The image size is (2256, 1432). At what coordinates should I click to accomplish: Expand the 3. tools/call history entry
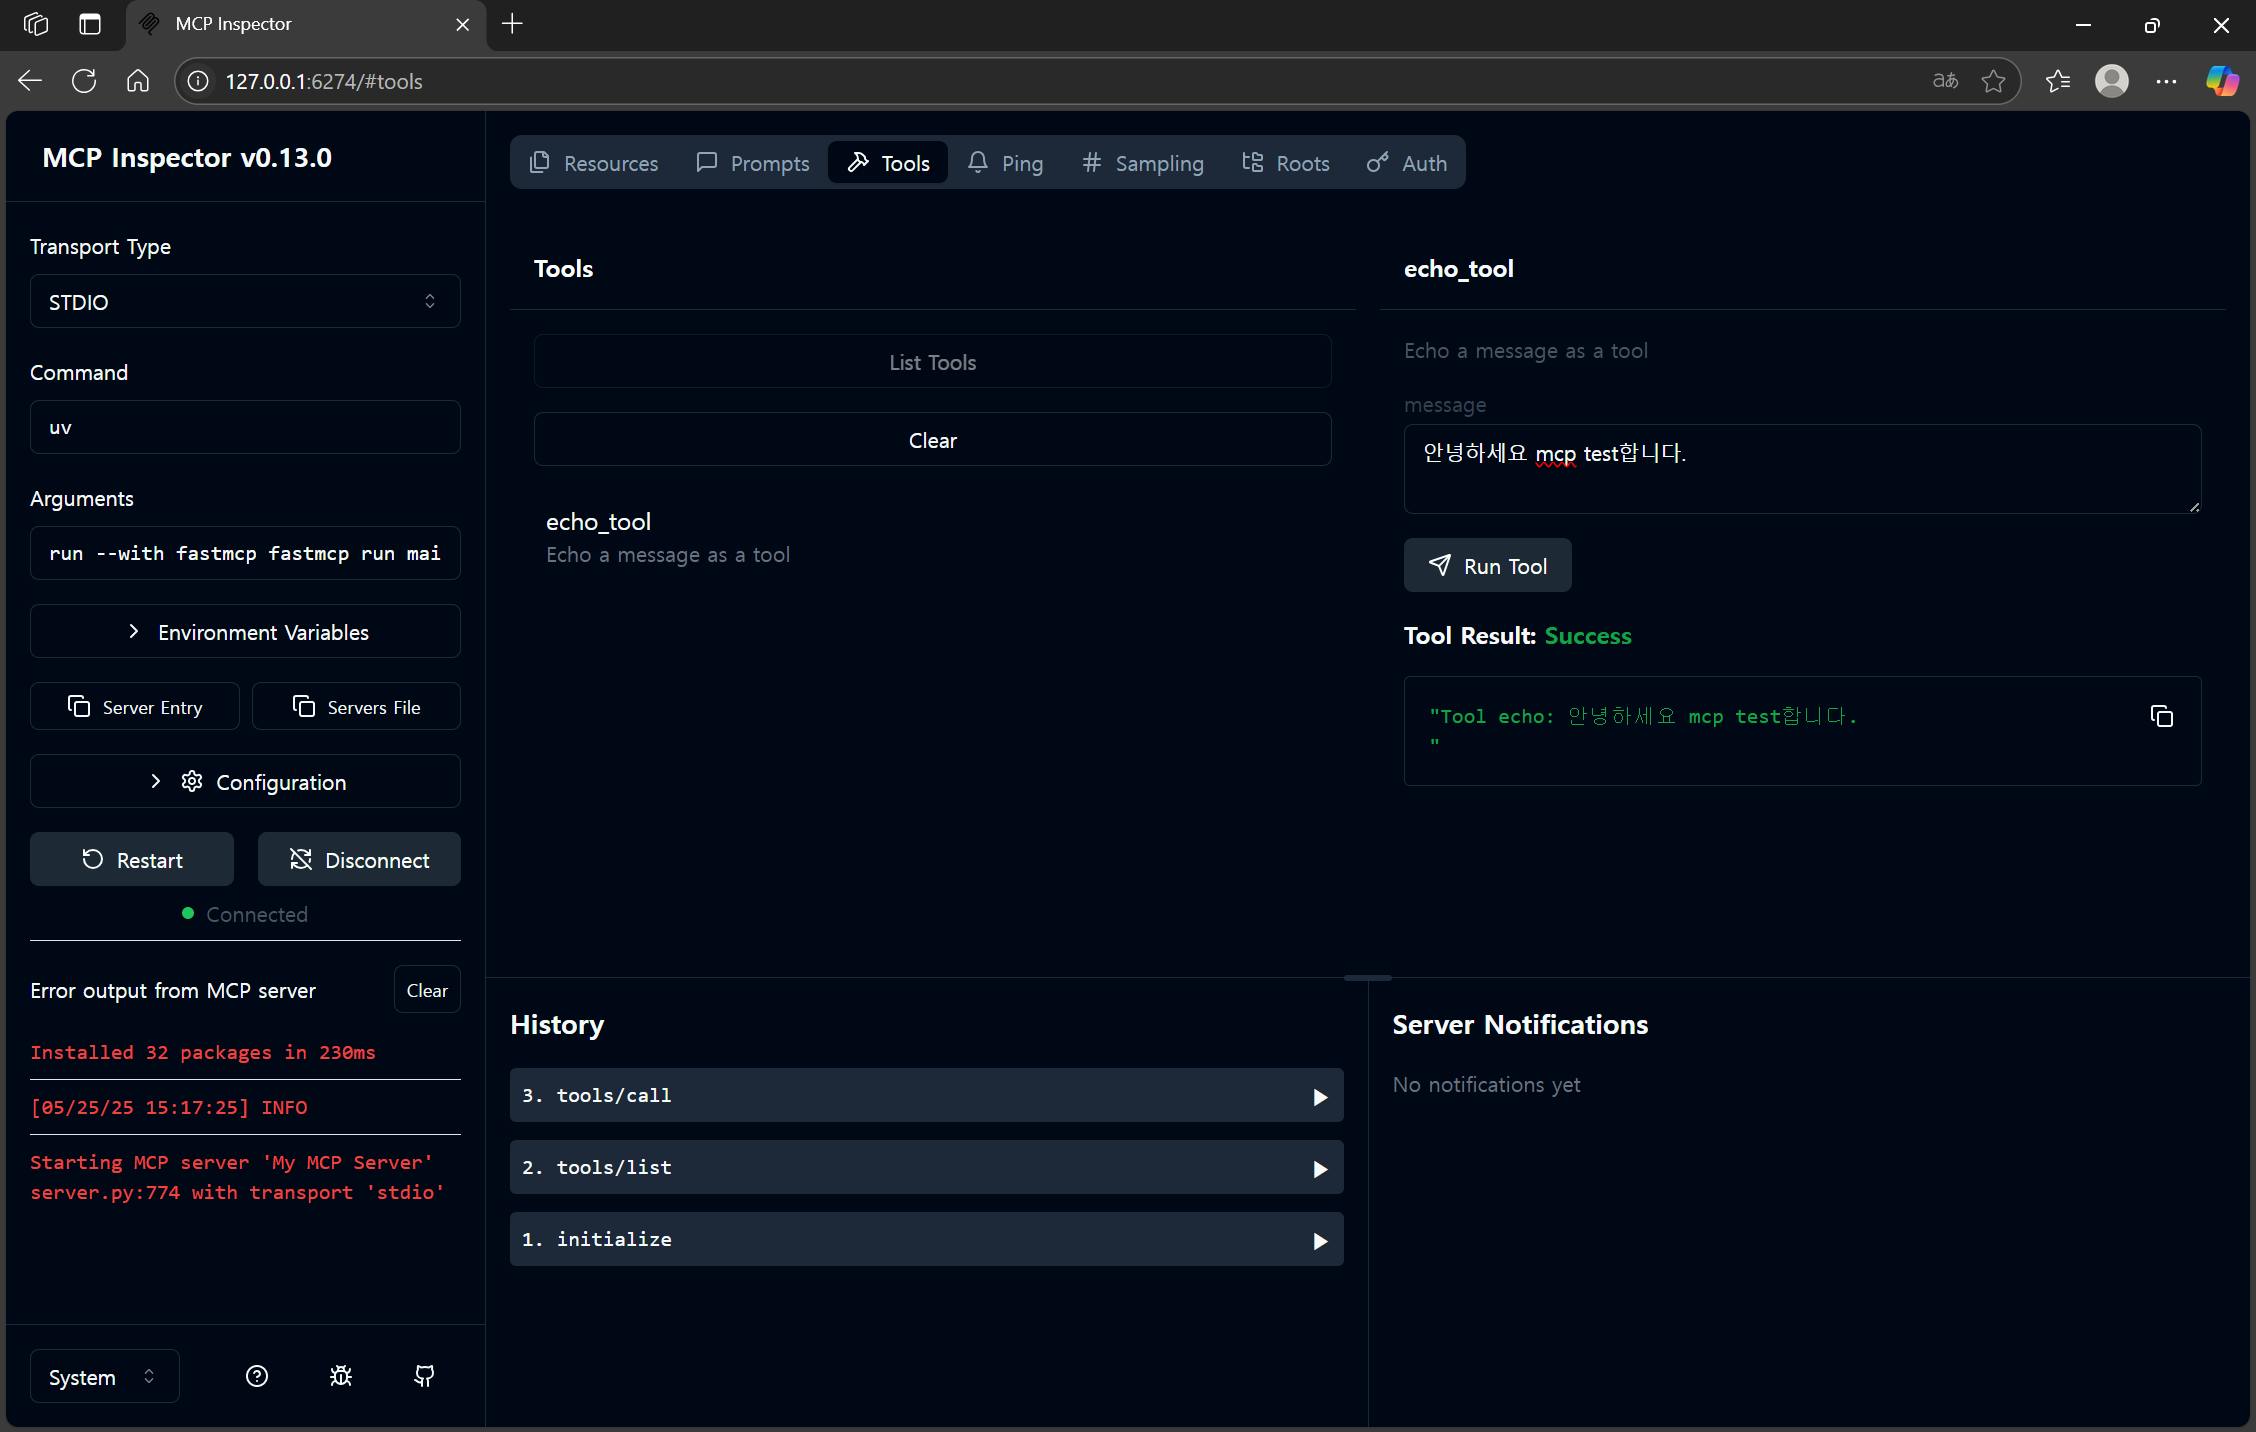[x=926, y=1096]
